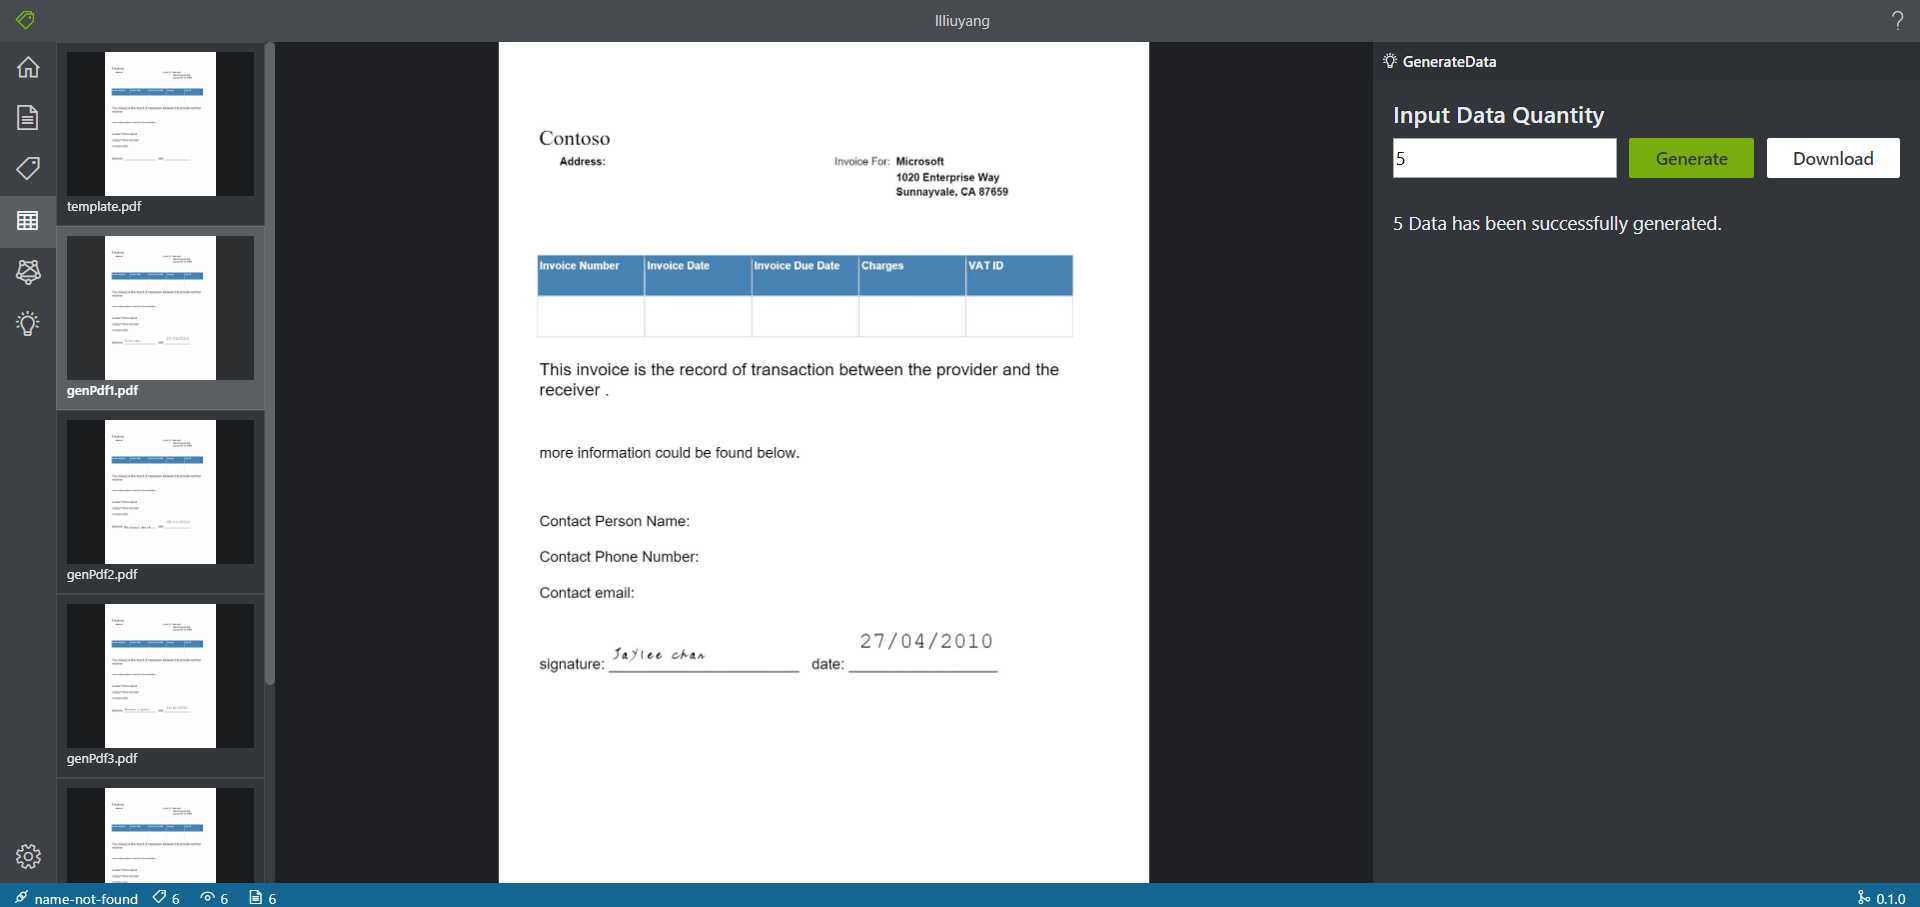Screen dimensions: 1920x907
Task: Click the tag count icon in status bar
Action: (x=159, y=897)
